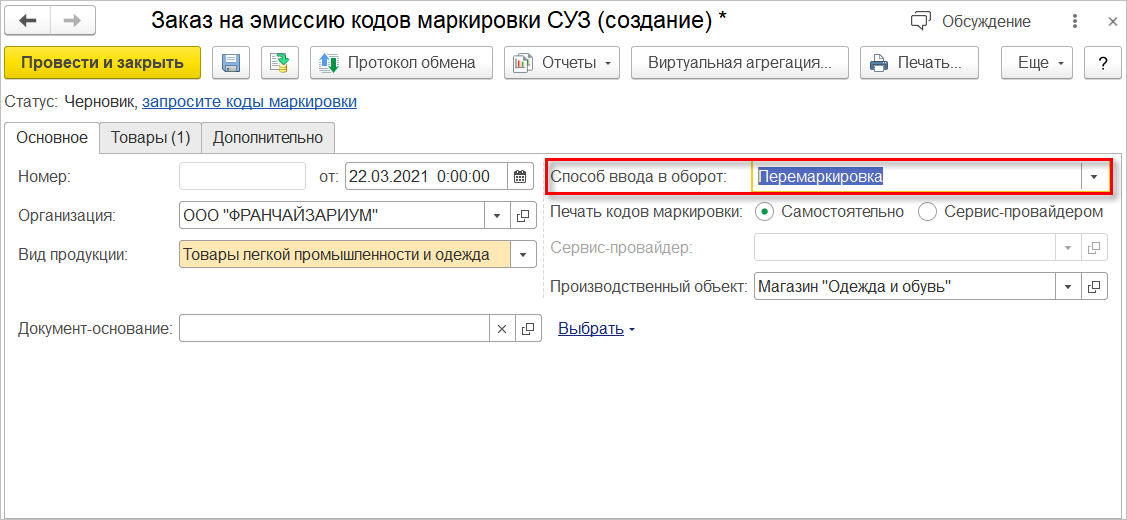Open the Еще menu
The width and height of the screenshot is (1127, 520).
[1037, 63]
